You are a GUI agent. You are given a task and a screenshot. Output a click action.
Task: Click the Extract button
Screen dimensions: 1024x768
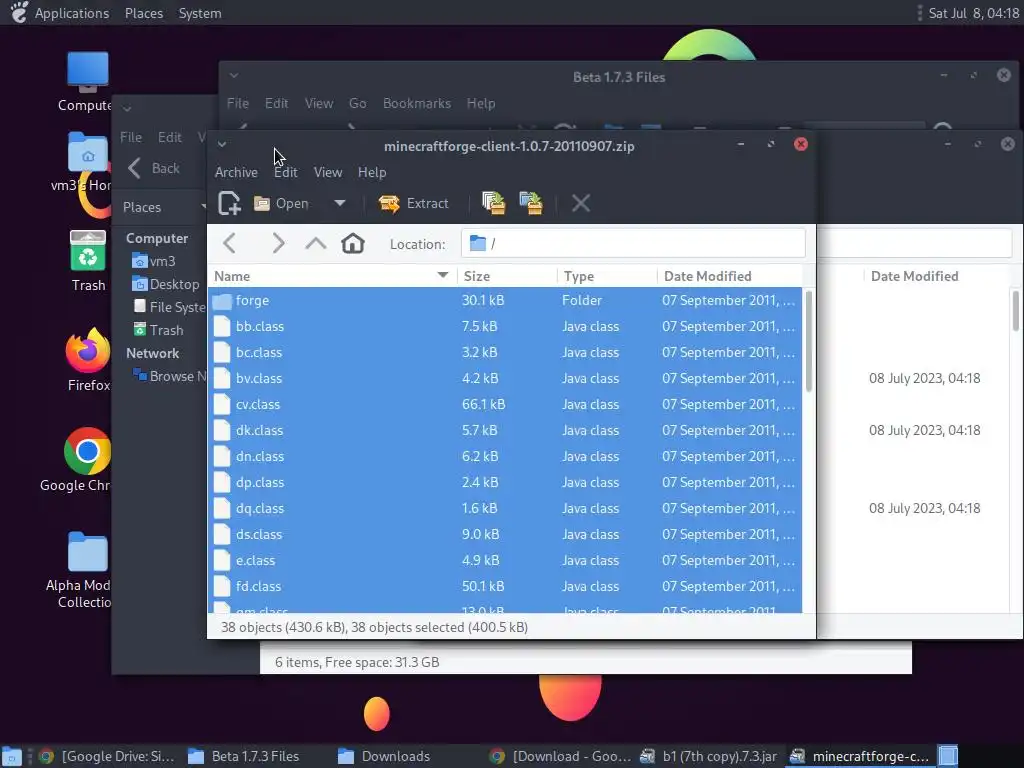[413, 203]
